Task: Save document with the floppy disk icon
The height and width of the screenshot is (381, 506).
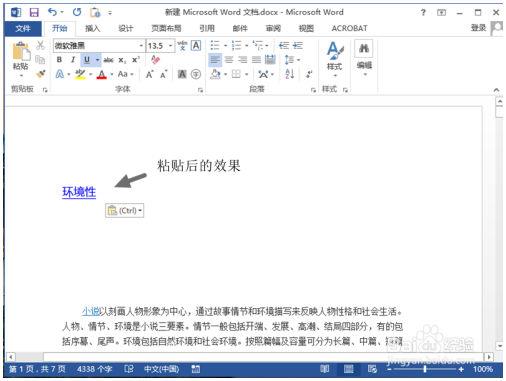Action: tap(34, 13)
